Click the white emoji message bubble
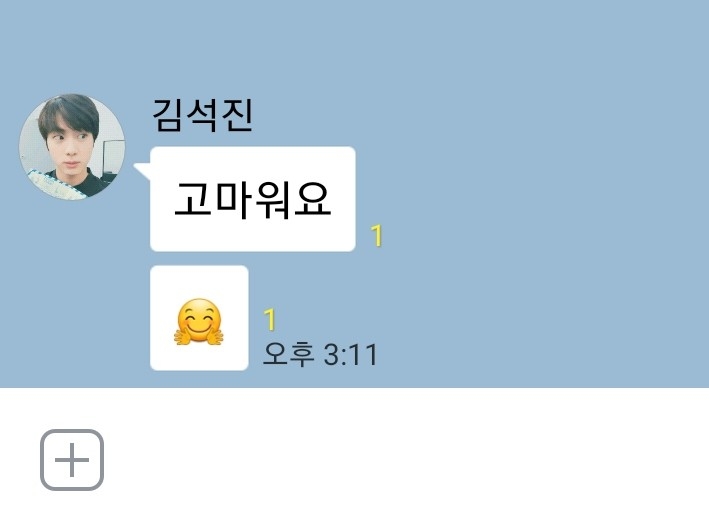The width and height of the screenshot is (709, 532). click(199, 318)
